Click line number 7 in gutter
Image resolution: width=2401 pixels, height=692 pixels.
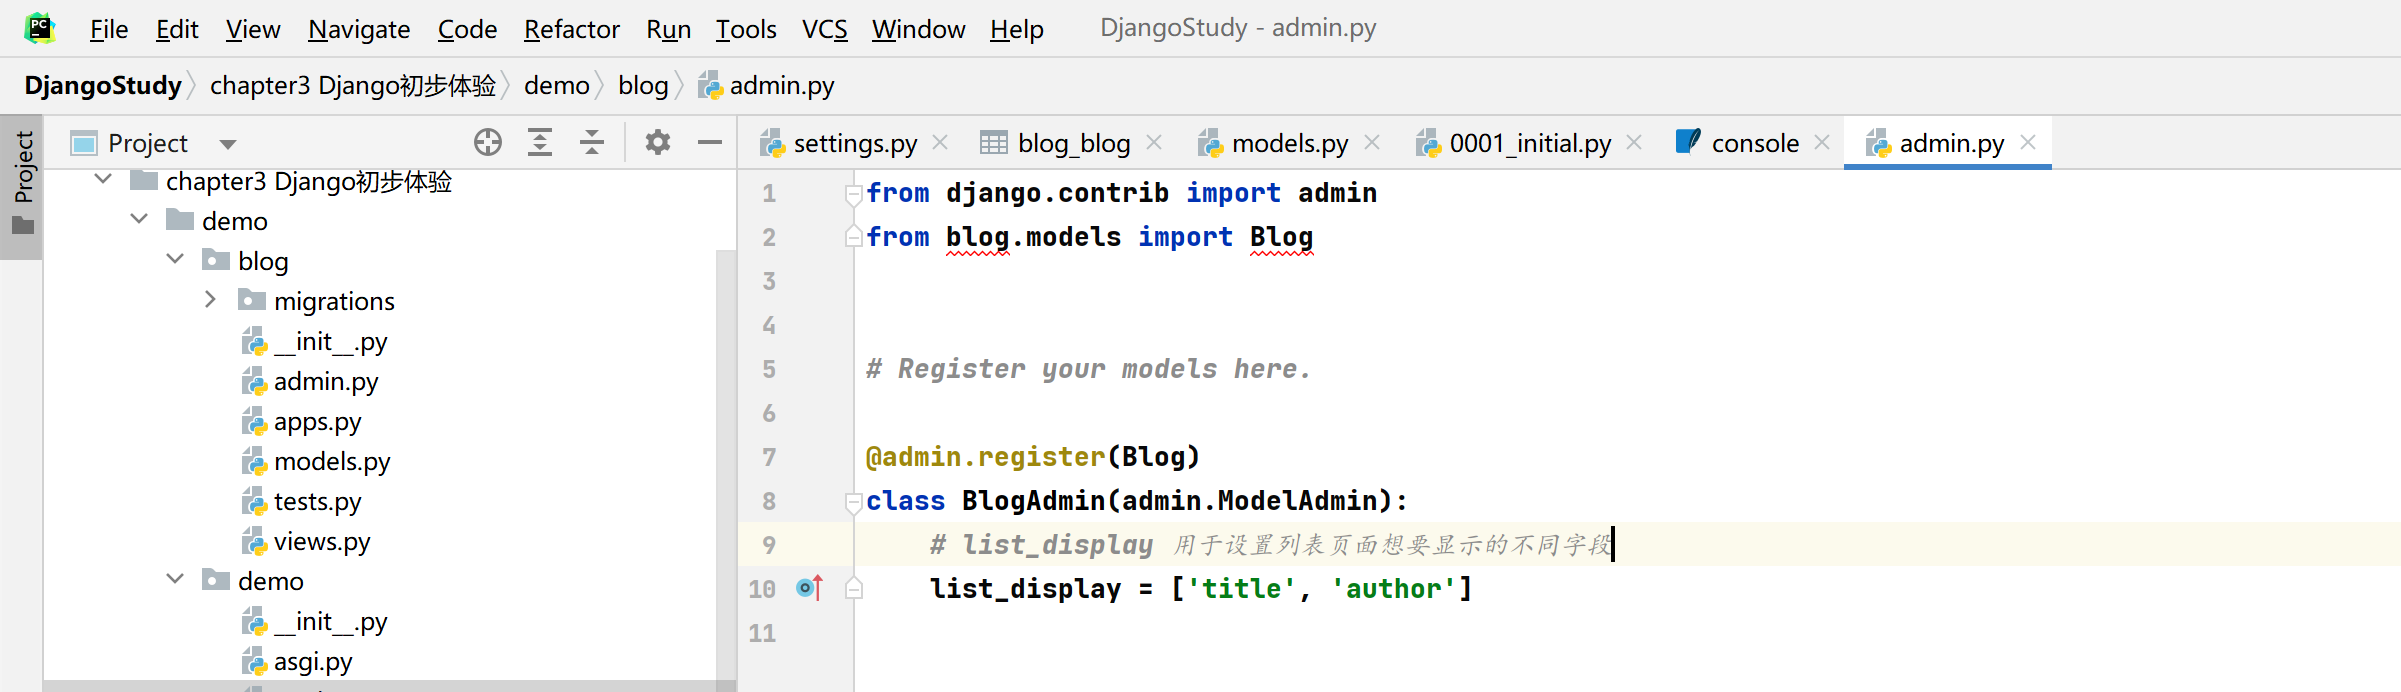(x=769, y=457)
